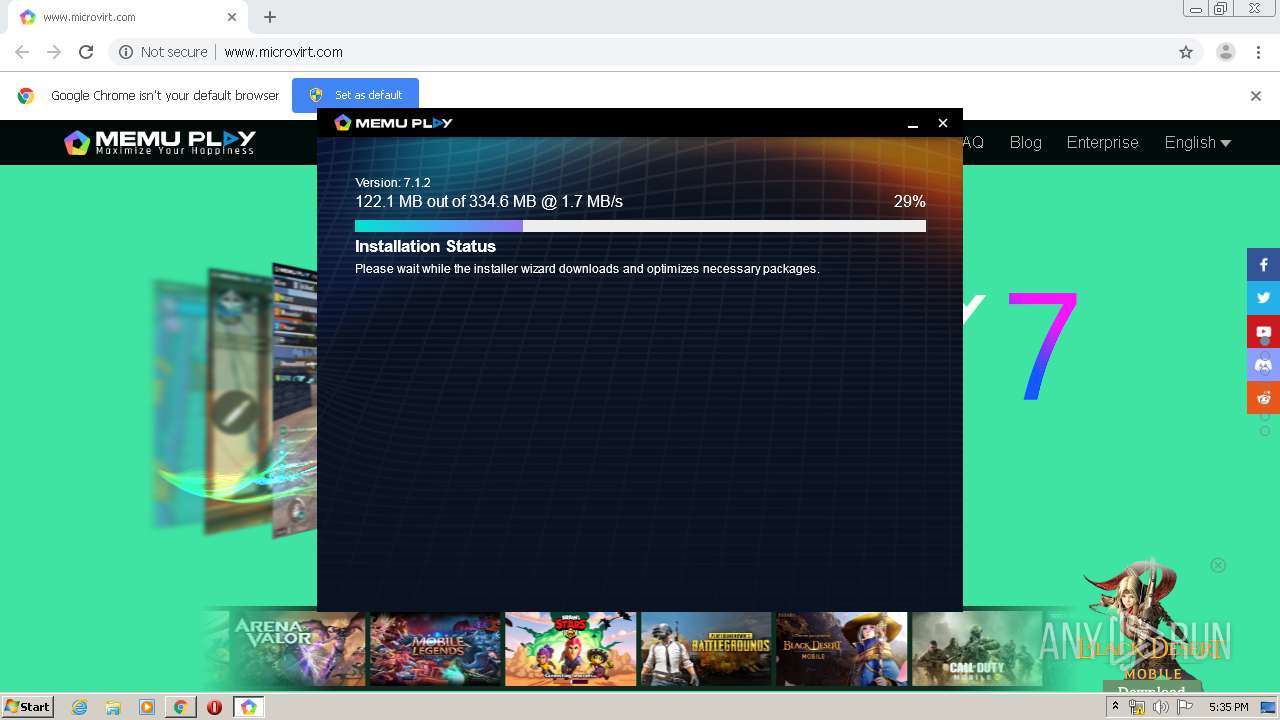
Task: Open the English language dropdown
Action: [1197, 142]
